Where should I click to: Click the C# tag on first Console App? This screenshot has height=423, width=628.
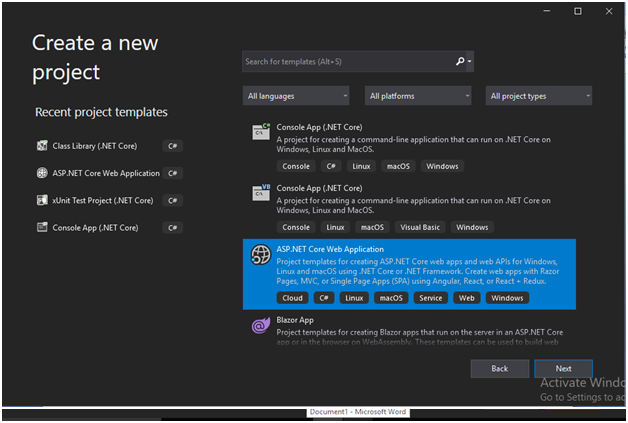pos(331,166)
